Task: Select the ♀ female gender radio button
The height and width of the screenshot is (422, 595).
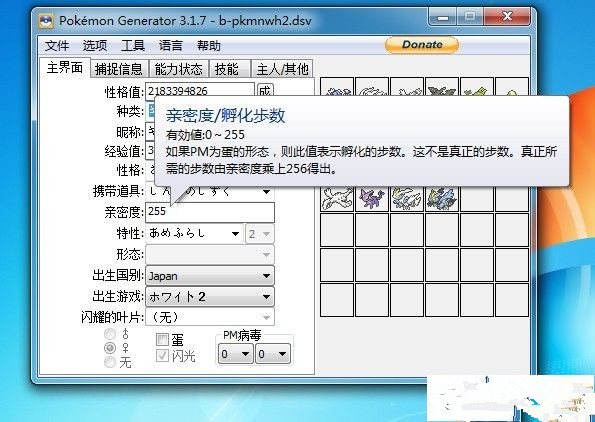Action: [x=110, y=347]
